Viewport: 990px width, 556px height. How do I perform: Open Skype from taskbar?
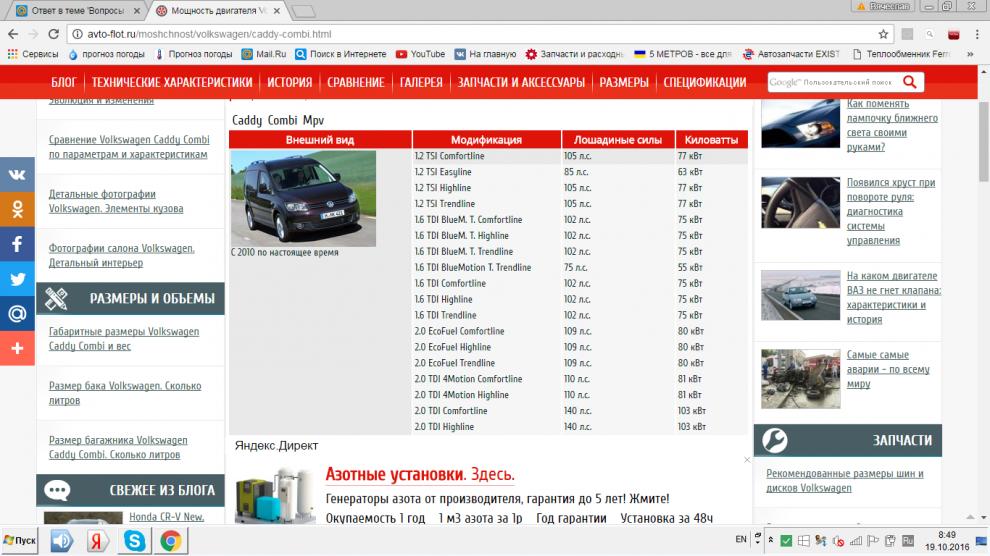(x=134, y=541)
